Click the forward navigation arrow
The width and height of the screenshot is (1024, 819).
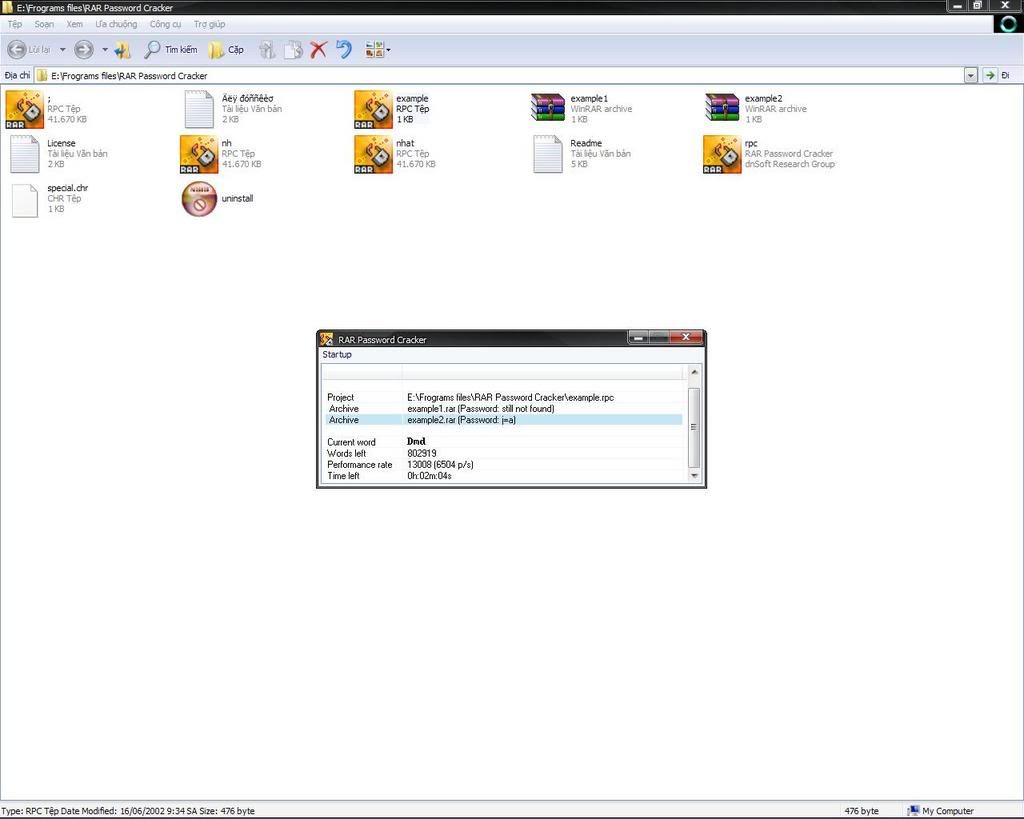coord(84,50)
